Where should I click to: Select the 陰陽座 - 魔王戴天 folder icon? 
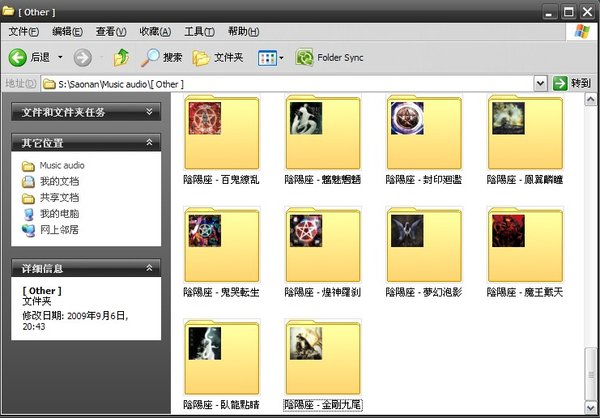pyautogui.click(x=525, y=245)
